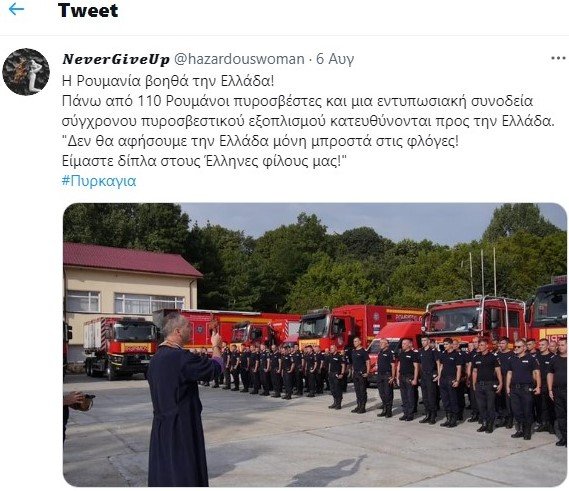The image size is (569, 491).
Task: Click the leftmost fire truck in the photo
Action: pyautogui.click(x=120, y=347)
